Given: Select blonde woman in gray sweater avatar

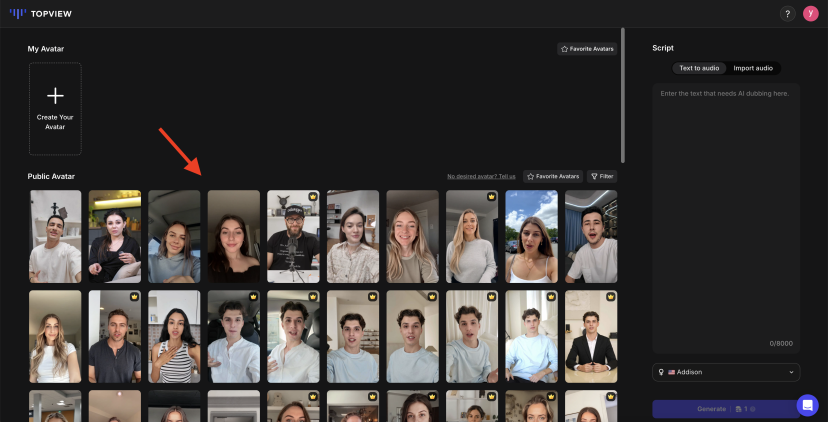Looking at the screenshot, I should 472,237.
